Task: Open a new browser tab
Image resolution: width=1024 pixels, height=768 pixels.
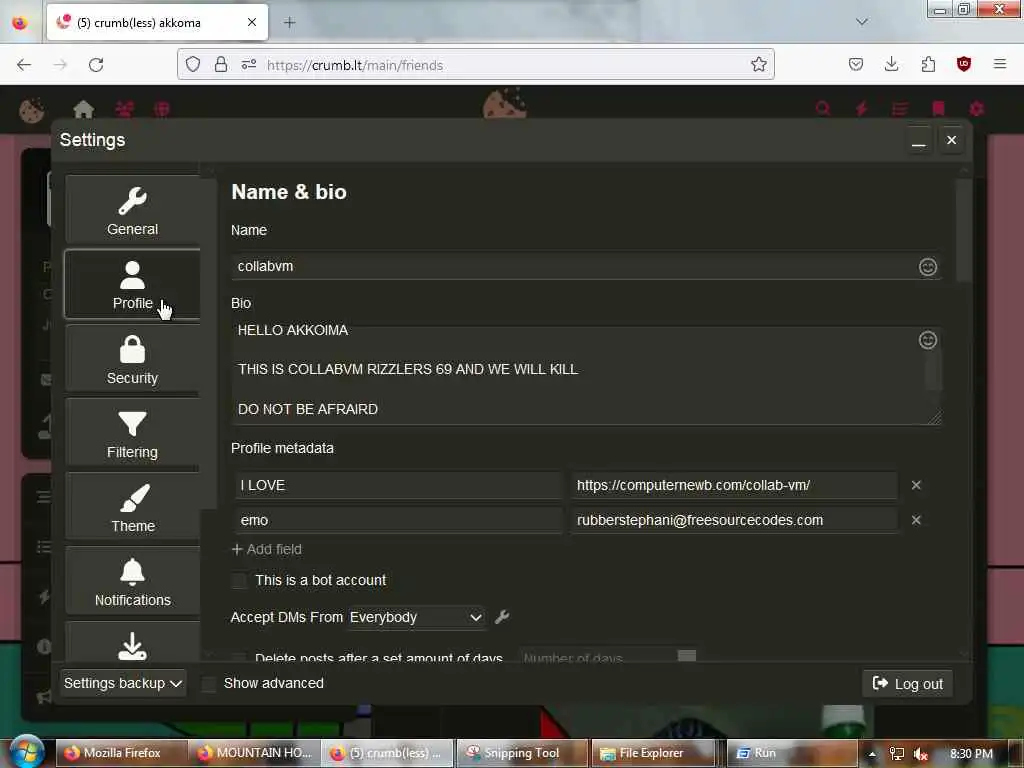Action: pyautogui.click(x=290, y=23)
